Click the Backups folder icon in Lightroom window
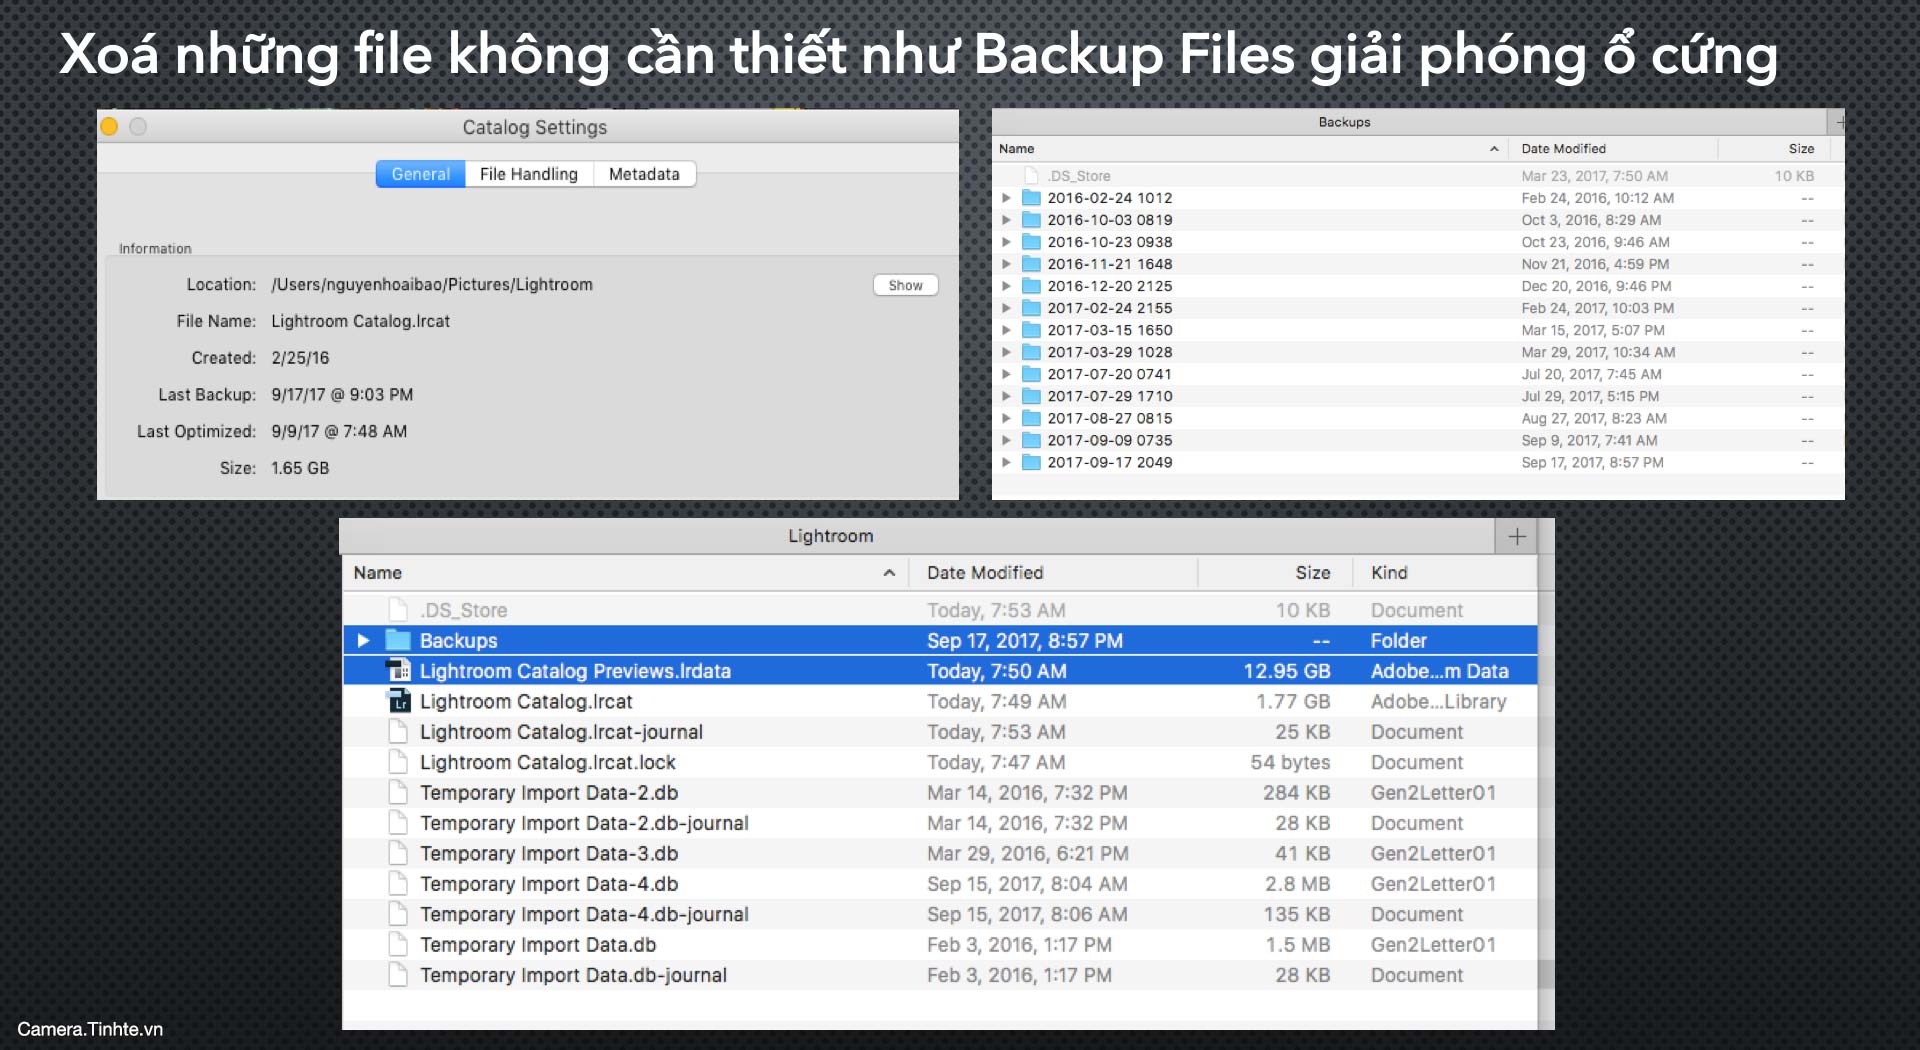Screen dimensions: 1920x1050 398,640
